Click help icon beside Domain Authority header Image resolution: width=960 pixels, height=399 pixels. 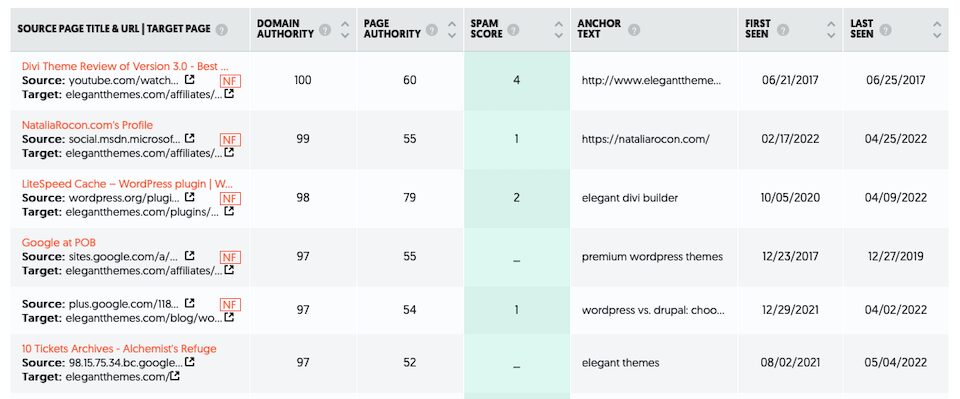(325, 29)
